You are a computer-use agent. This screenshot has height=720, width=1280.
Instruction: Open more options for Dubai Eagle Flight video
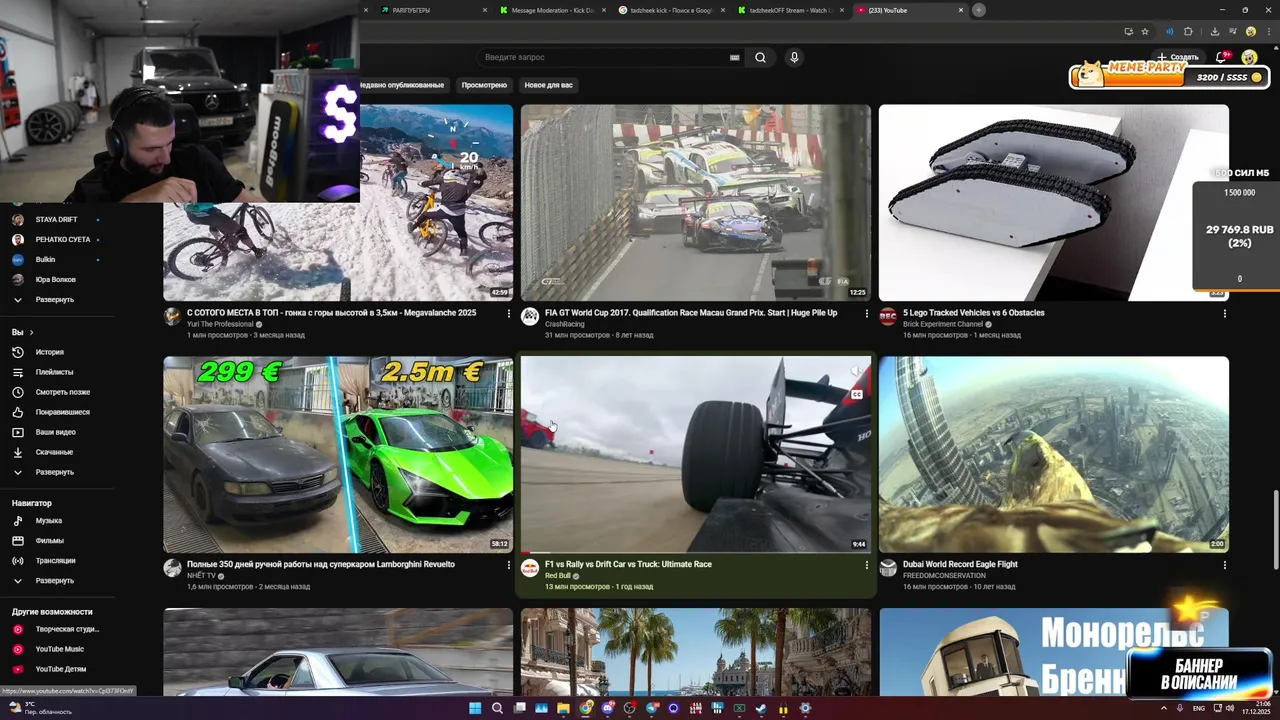click(x=1224, y=565)
